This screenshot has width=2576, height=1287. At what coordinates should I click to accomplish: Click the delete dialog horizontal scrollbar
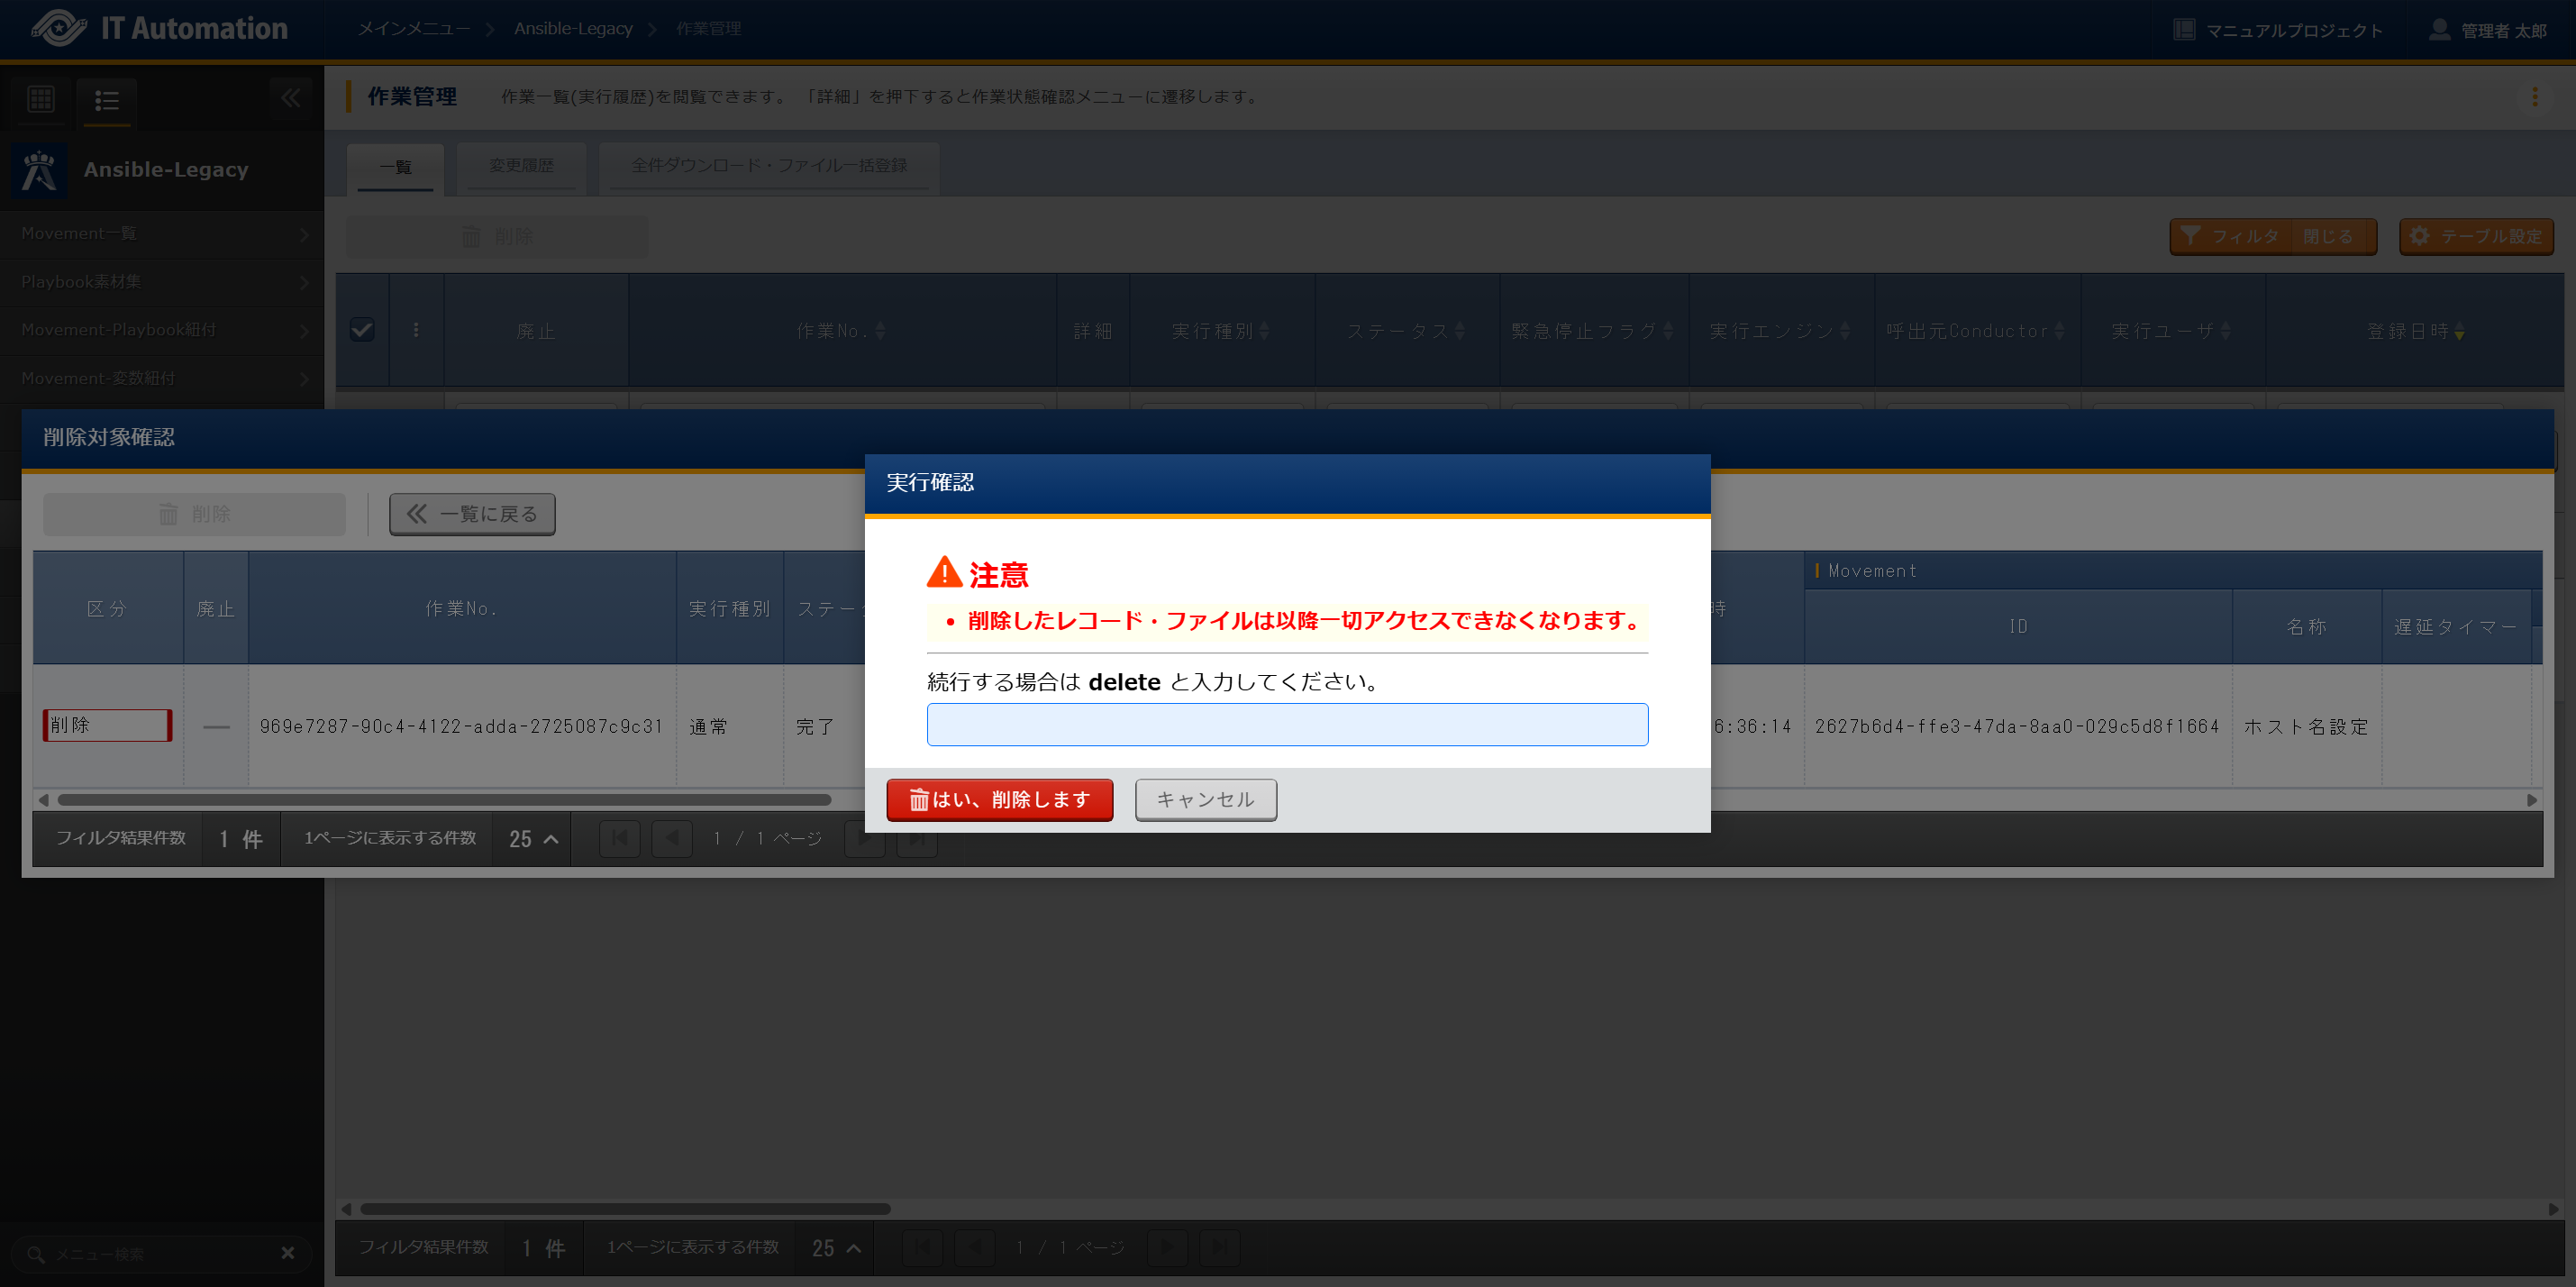tap(444, 800)
